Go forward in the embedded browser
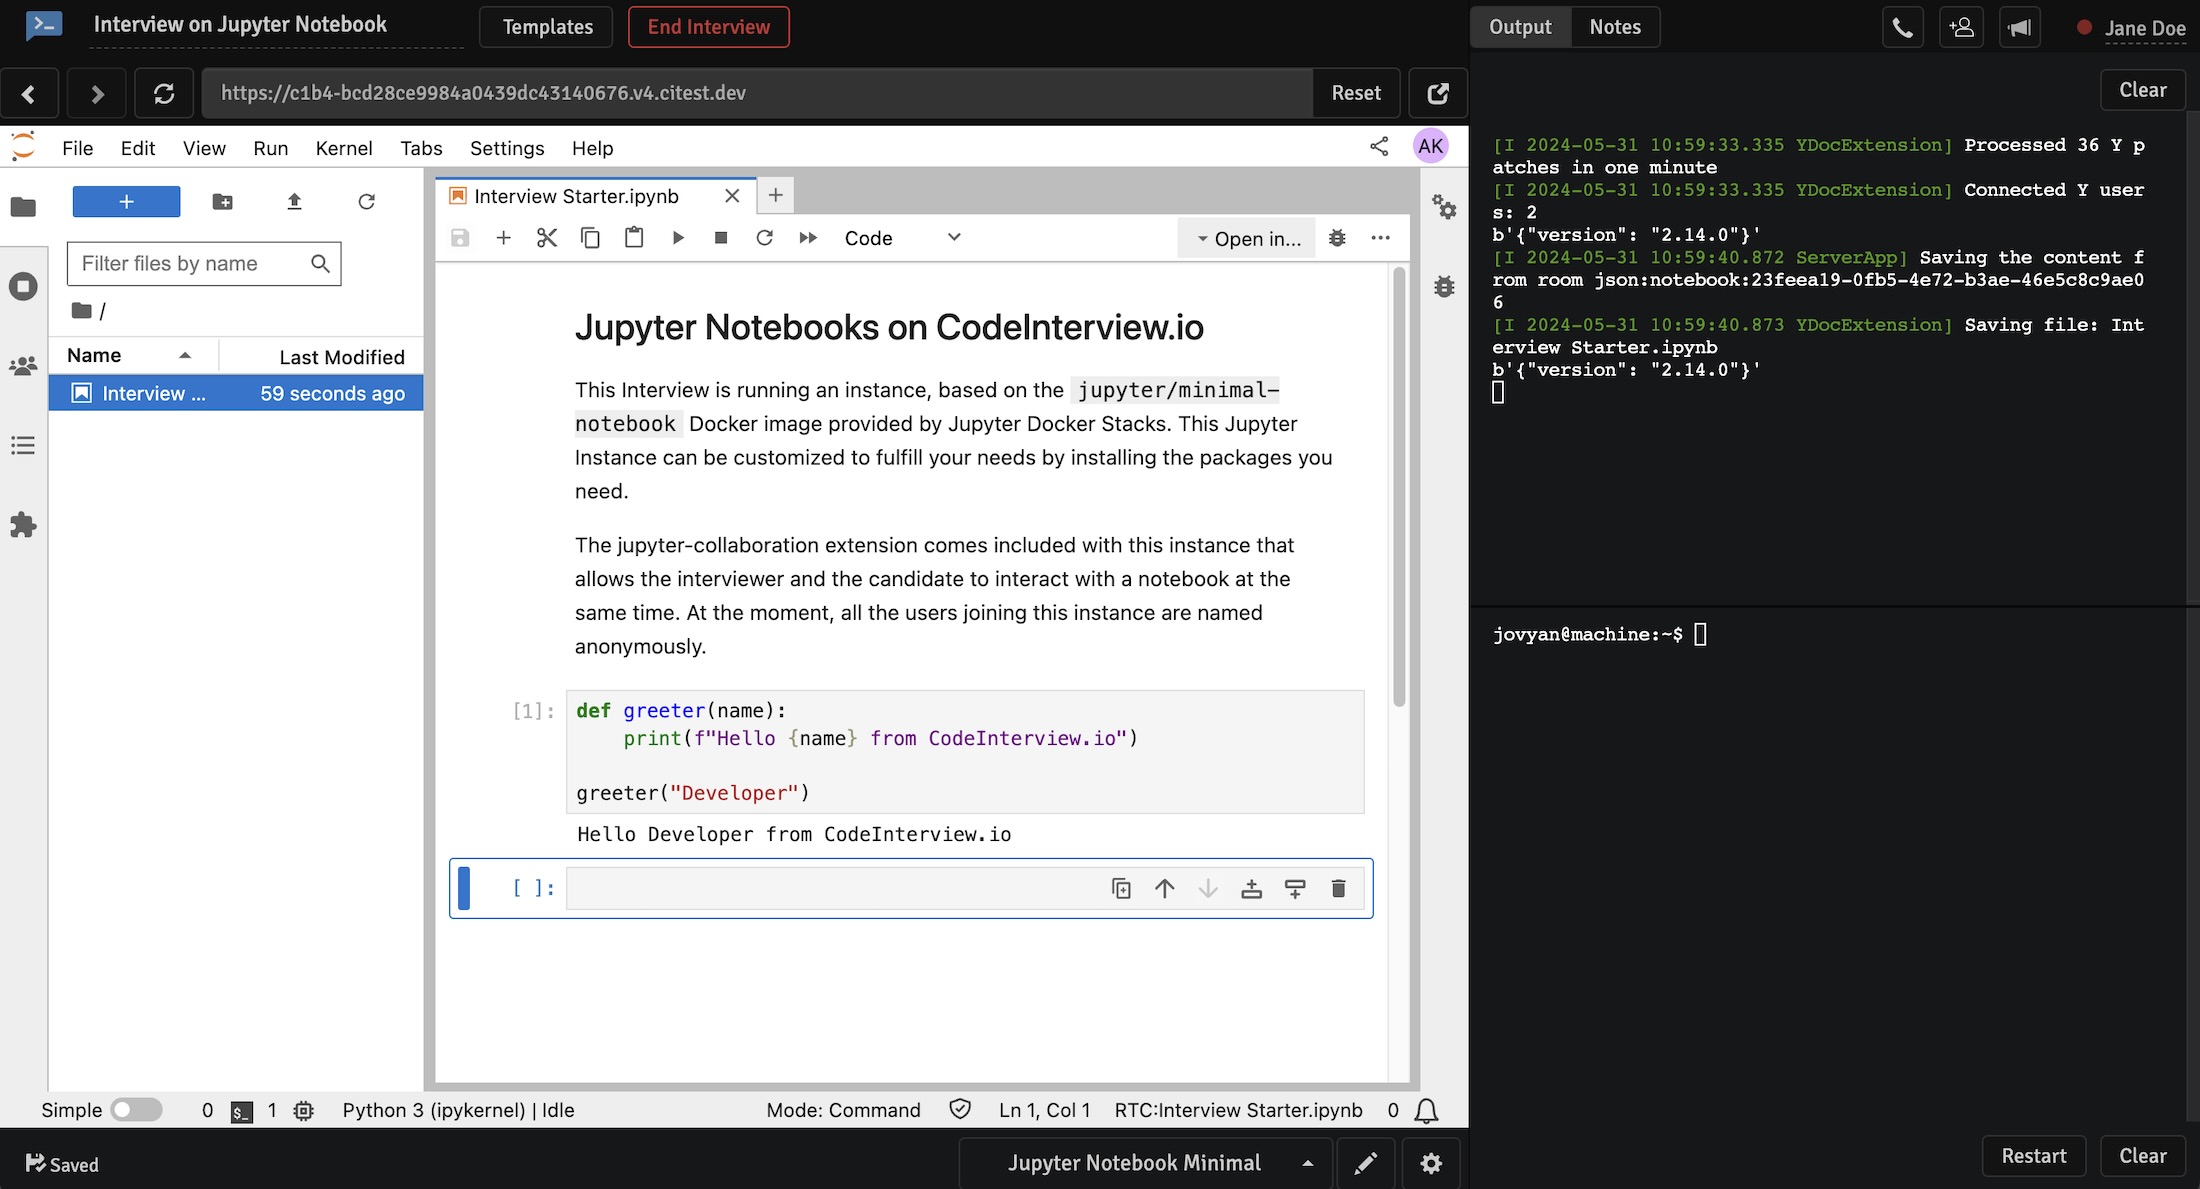 97,93
